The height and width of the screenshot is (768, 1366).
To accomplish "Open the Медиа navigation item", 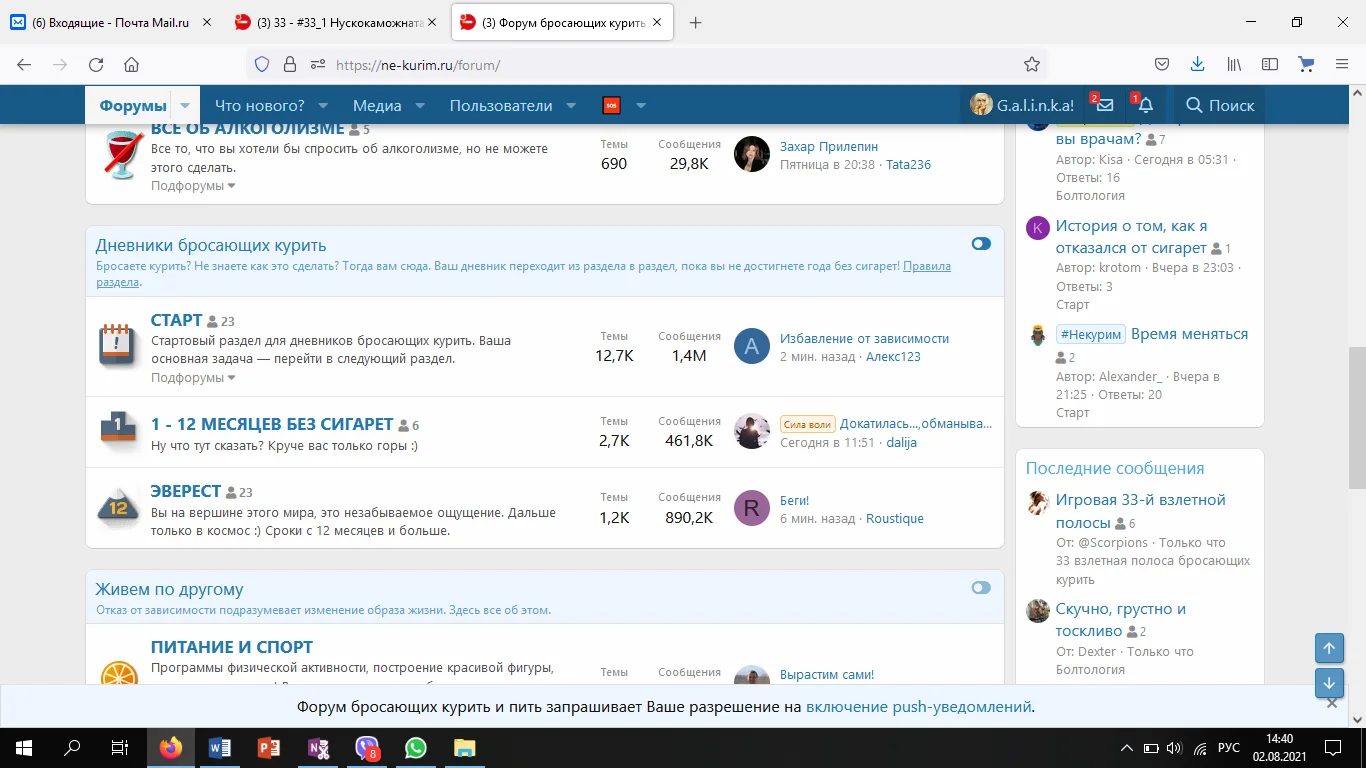I will tap(377, 105).
